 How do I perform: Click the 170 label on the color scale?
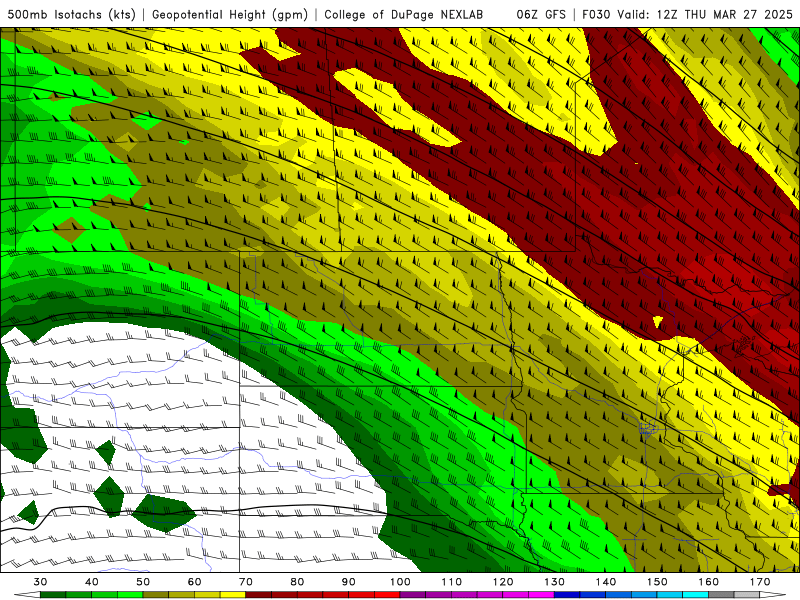pyautogui.click(x=760, y=582)
